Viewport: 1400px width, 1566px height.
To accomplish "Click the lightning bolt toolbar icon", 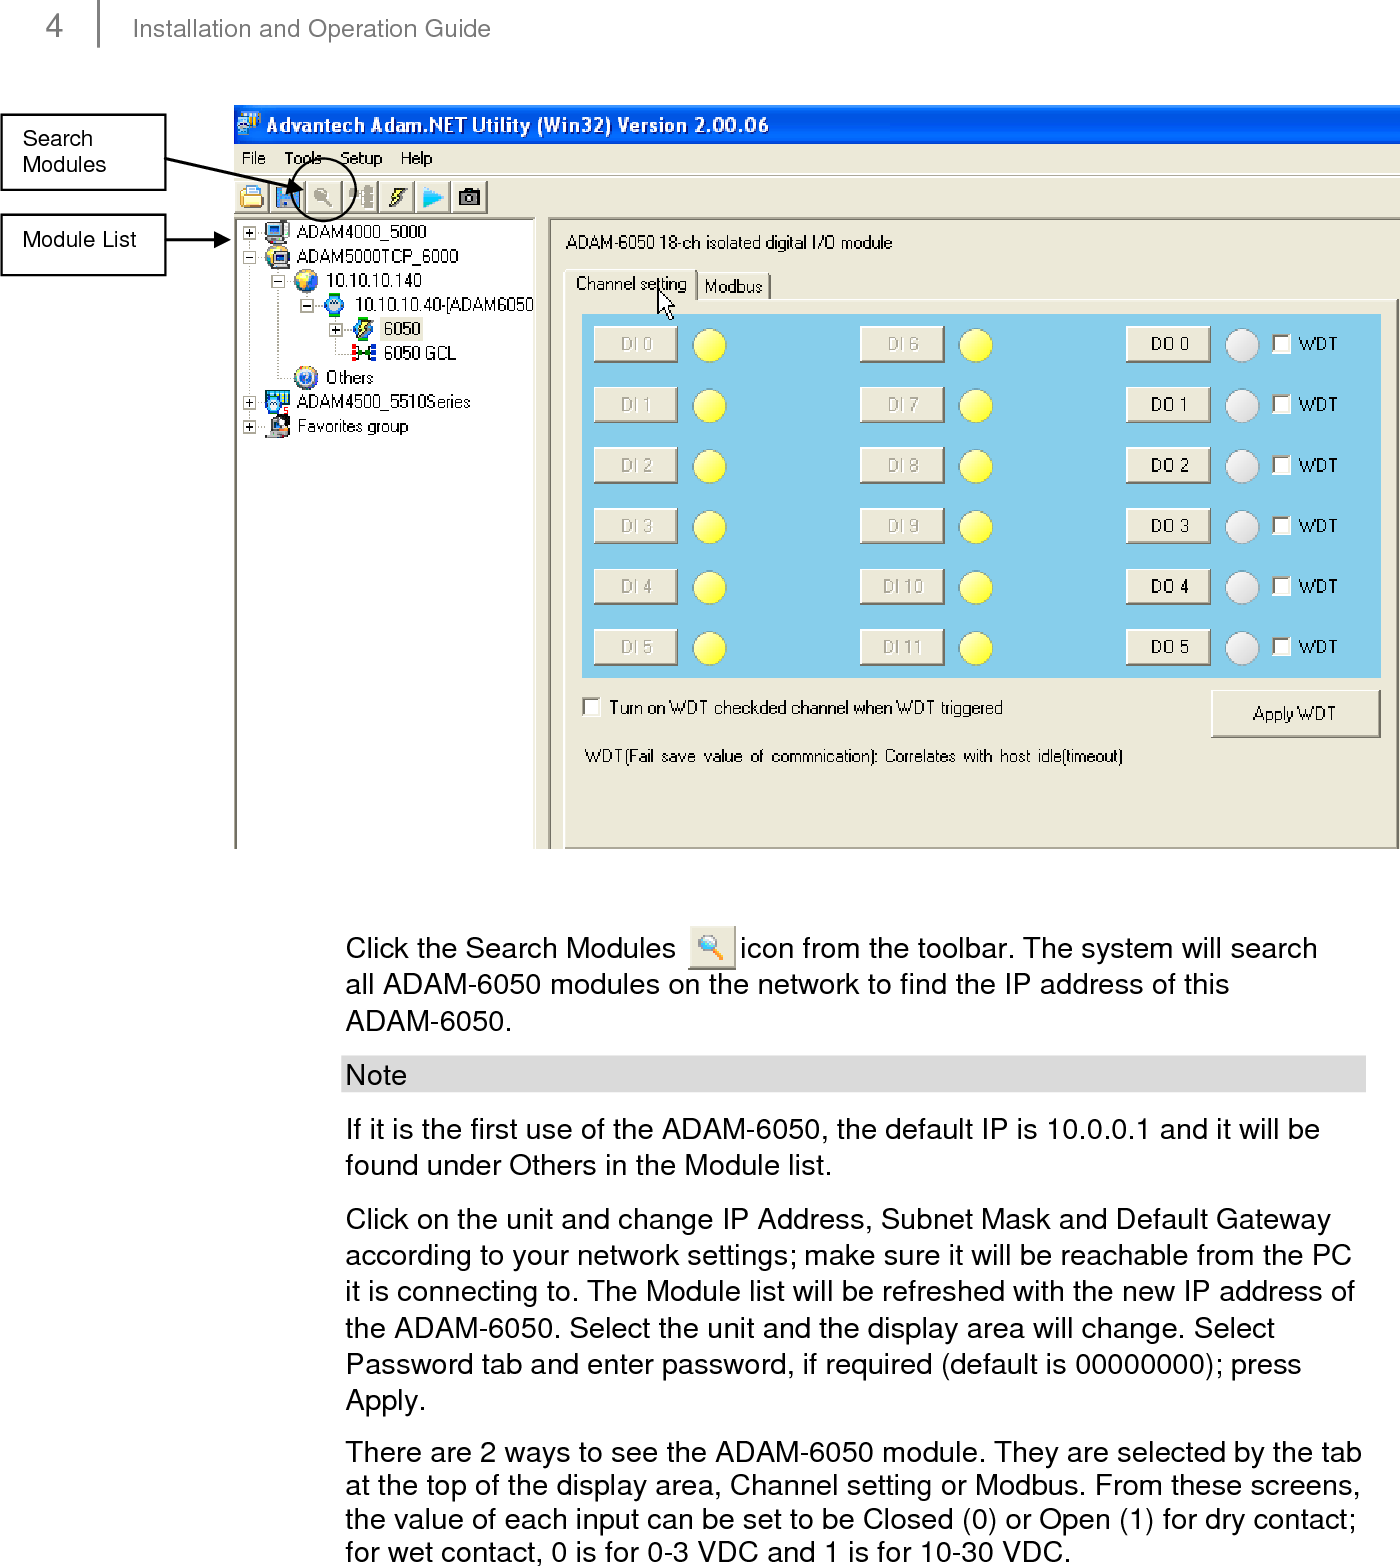I will [x=397, y=196].
